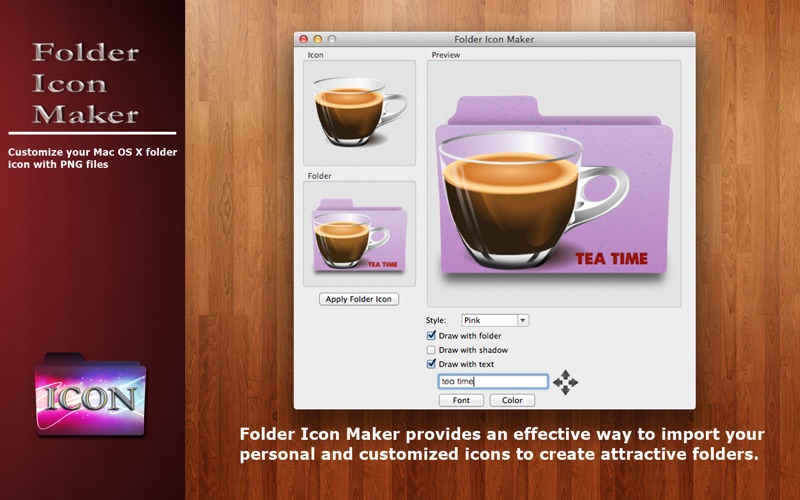800x500 pixels.
Task: Click the coffee cup in Icon well
Action: click(x=360, y=112)
